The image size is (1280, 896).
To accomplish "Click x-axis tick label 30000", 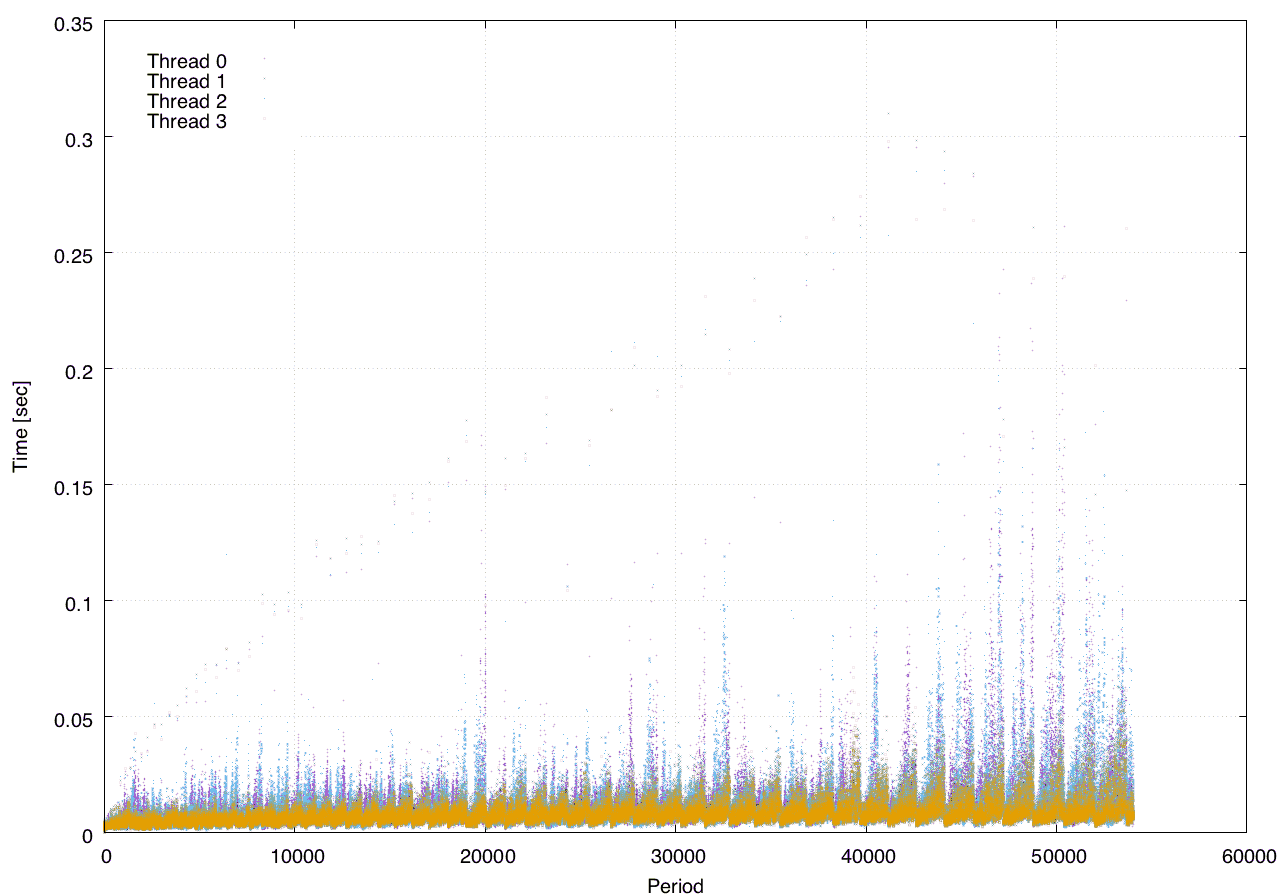I will (675, 856).
